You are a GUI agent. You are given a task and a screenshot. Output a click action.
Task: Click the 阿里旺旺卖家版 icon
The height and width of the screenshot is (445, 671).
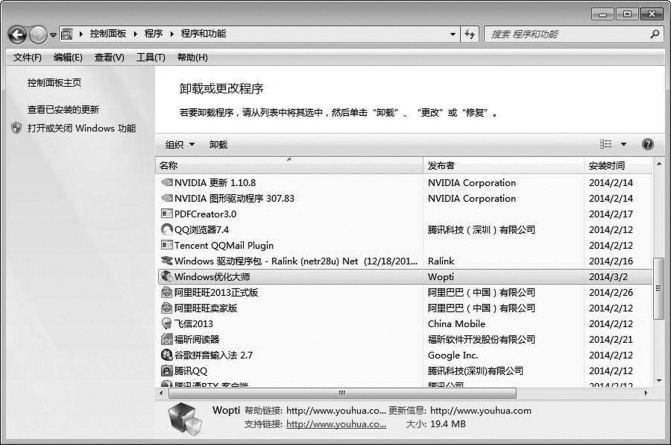pos(166,308)
